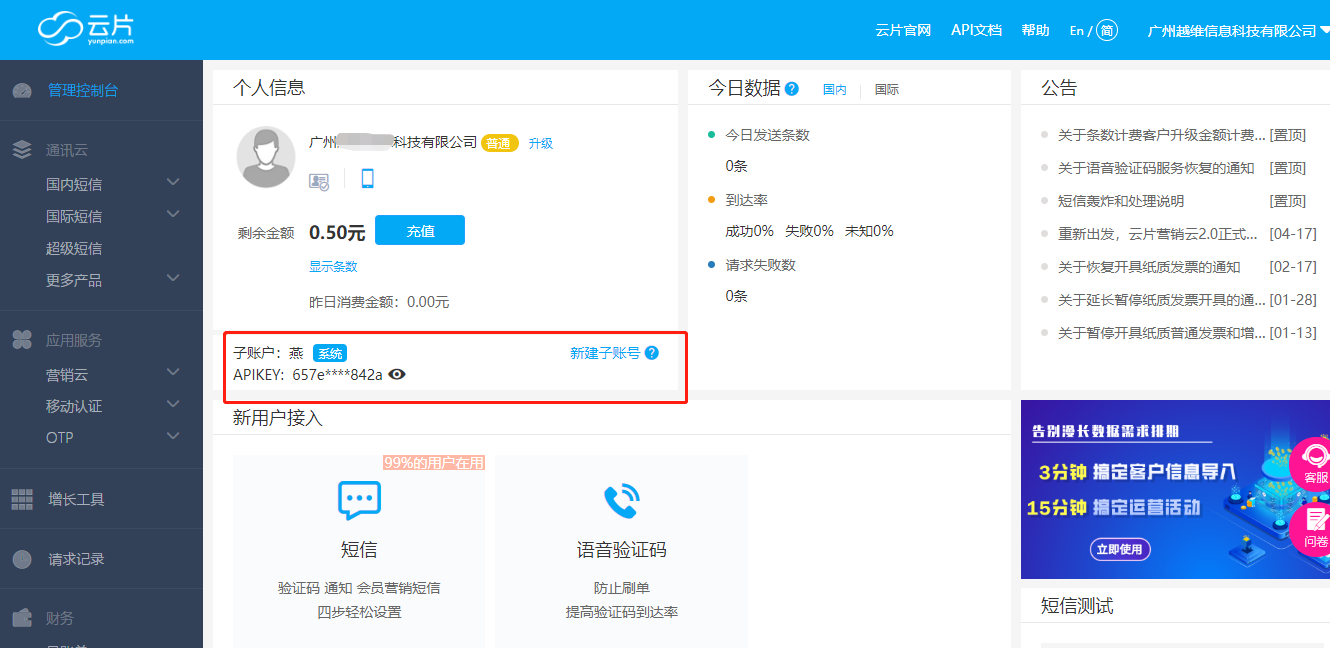Open 帮助 in top navigation

click(1036, 30)
